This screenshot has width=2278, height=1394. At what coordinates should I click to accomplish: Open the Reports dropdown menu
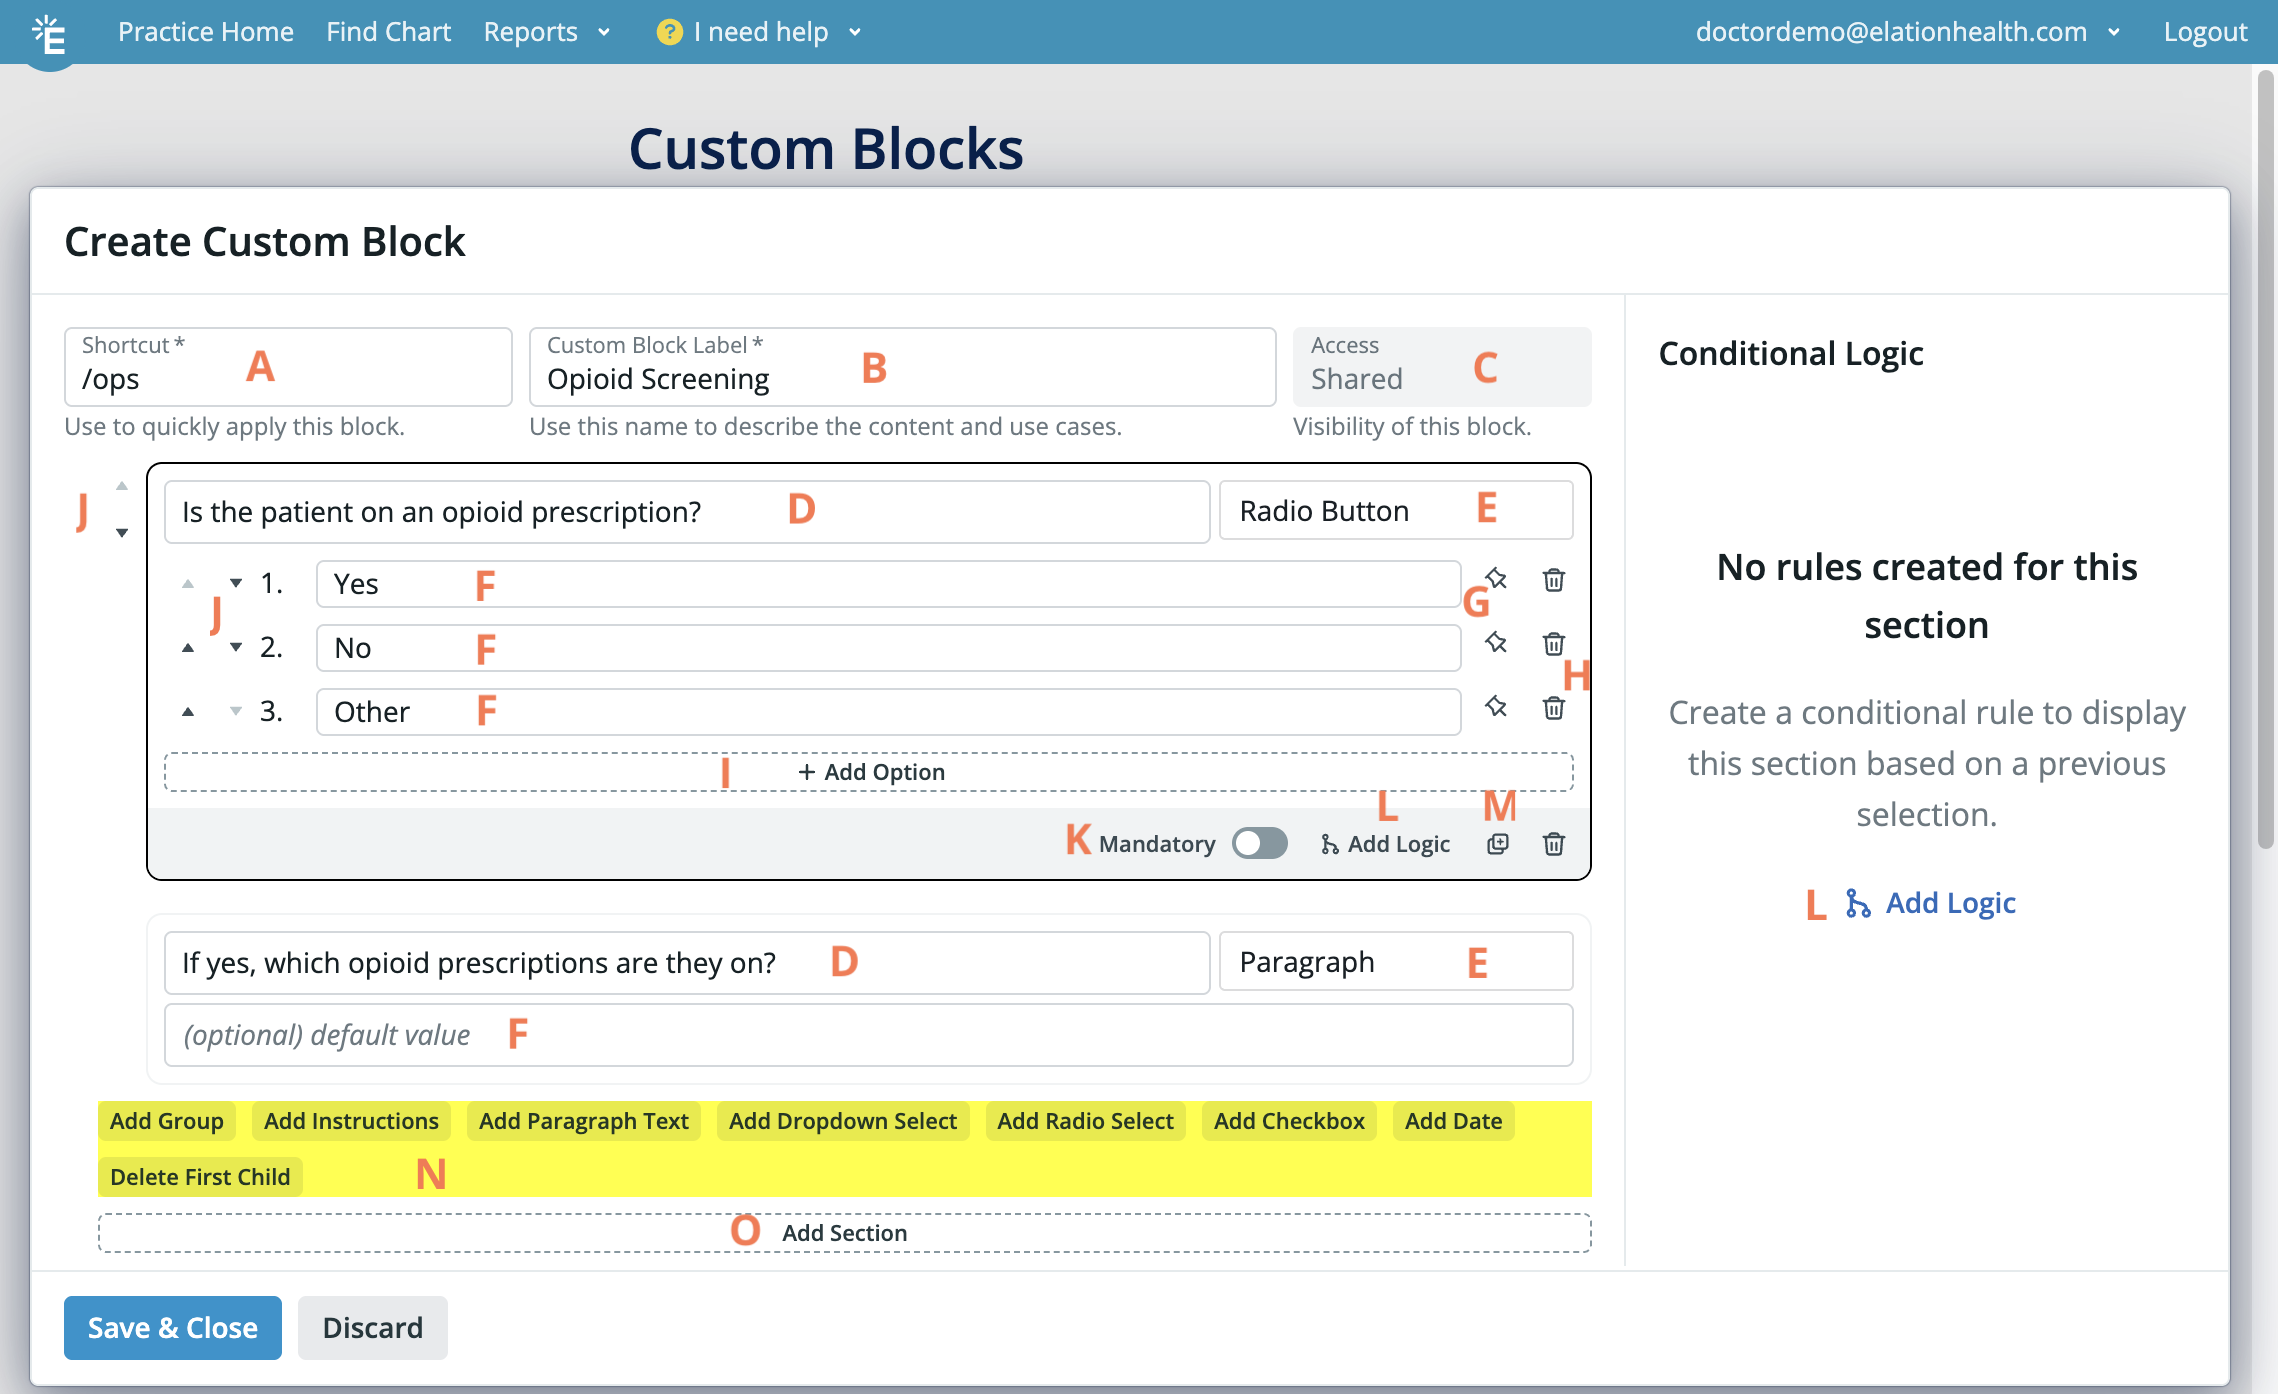(x=546, y=31)
